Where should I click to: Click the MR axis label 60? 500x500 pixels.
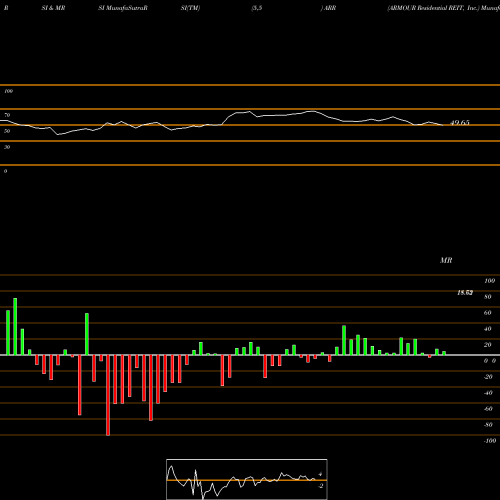click(488, 313)
